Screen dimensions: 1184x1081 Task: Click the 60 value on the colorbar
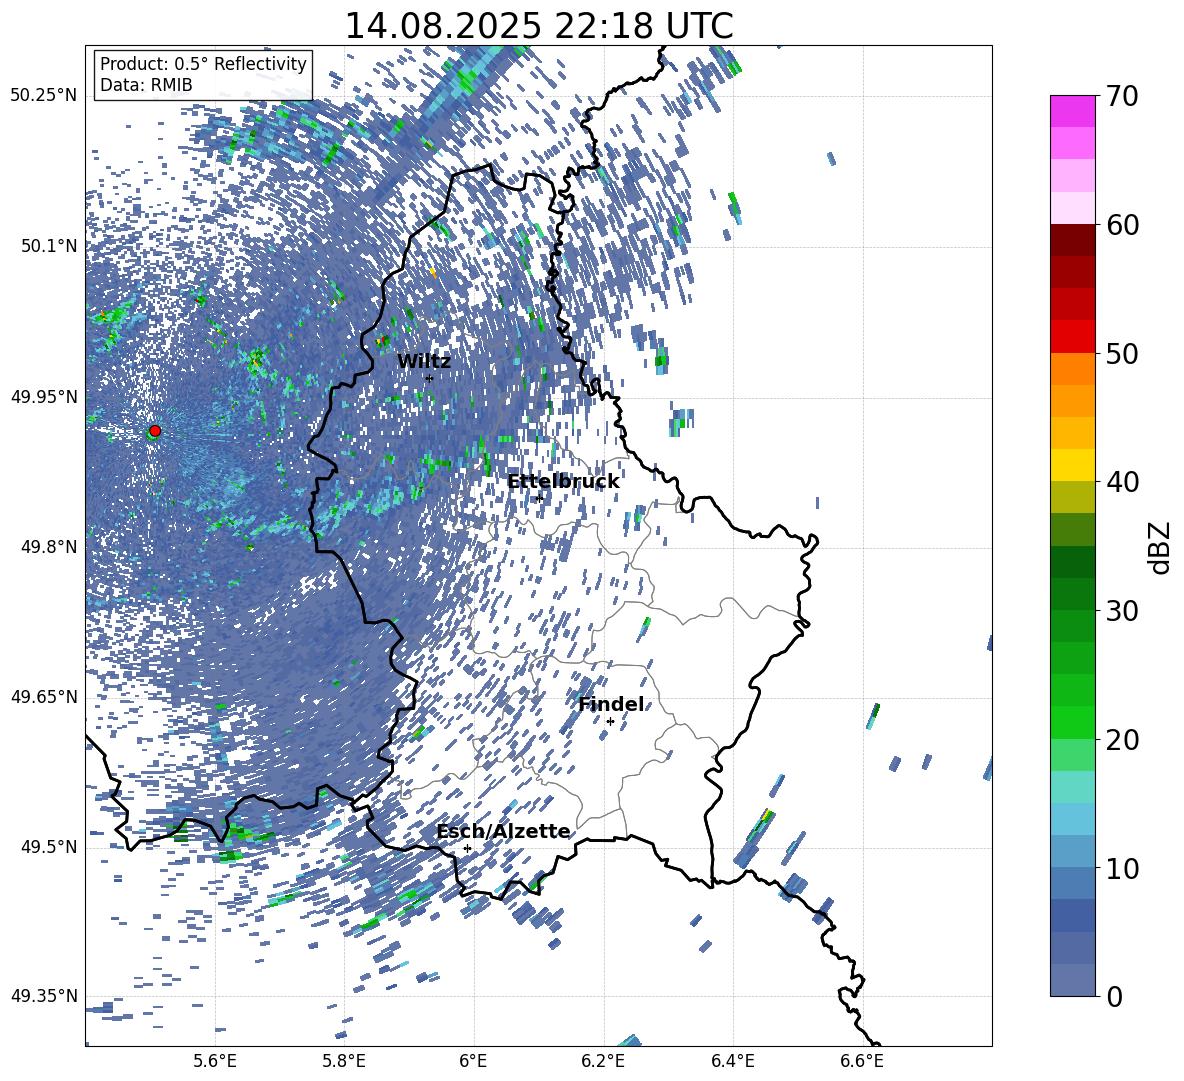[1122, 225]
